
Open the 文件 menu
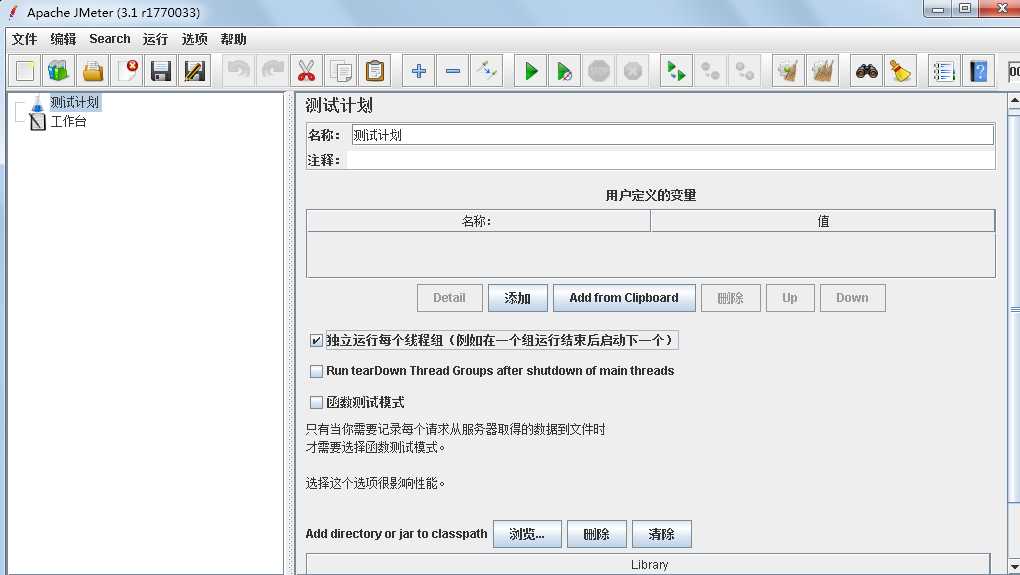(25, 39)
